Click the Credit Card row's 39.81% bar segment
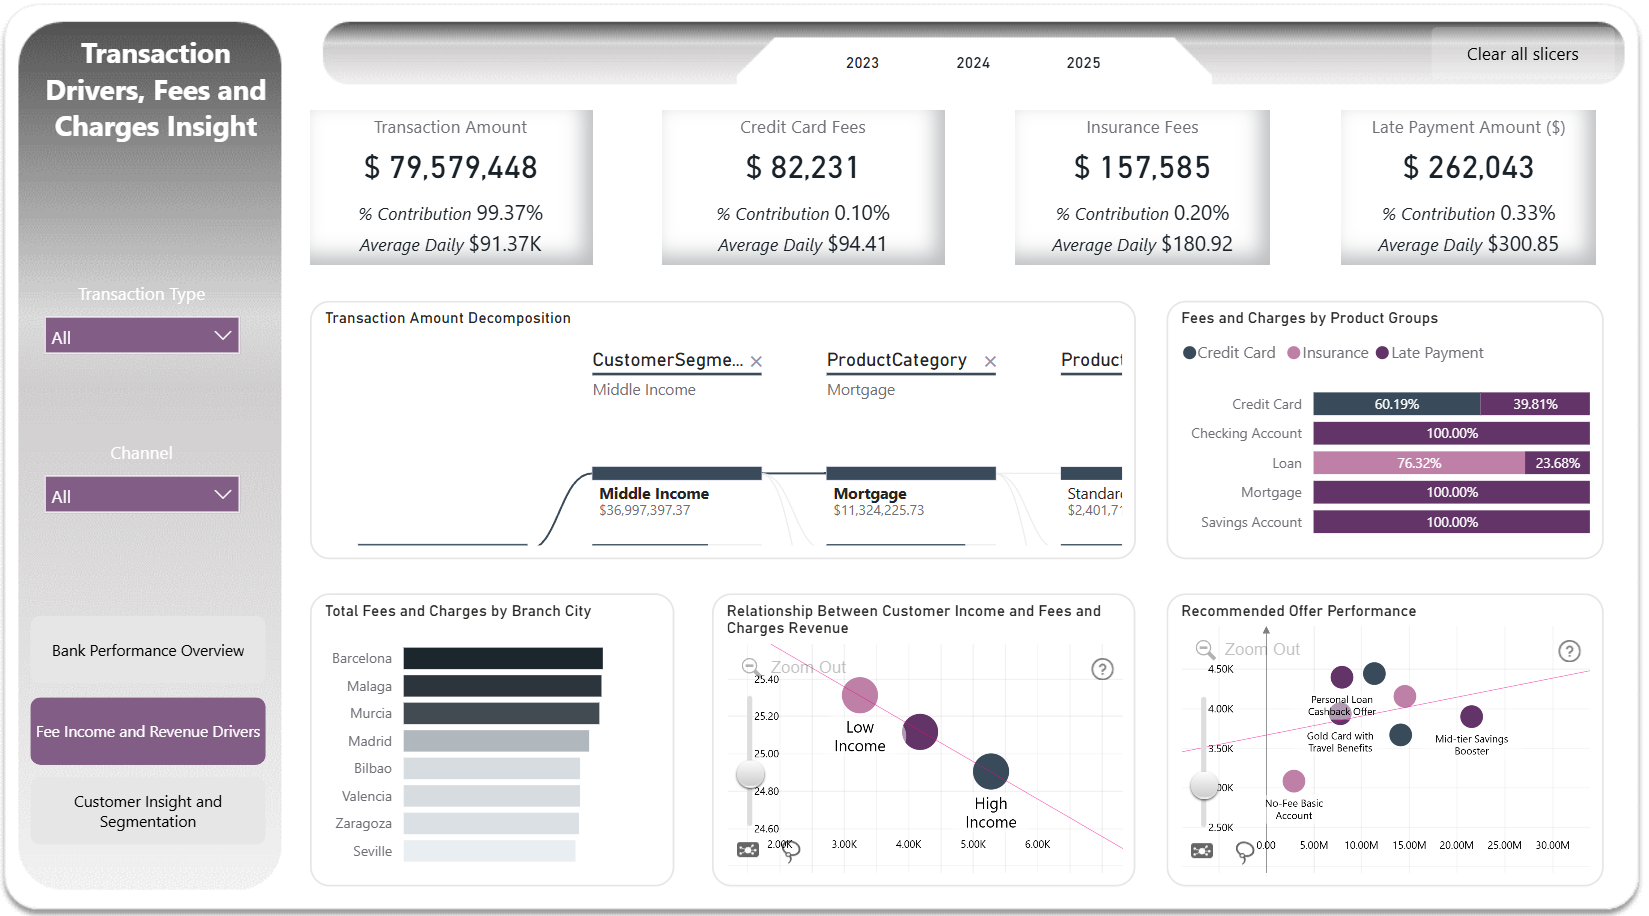The width and height of the screenshot is (1649, 916). pos(1535,404)
